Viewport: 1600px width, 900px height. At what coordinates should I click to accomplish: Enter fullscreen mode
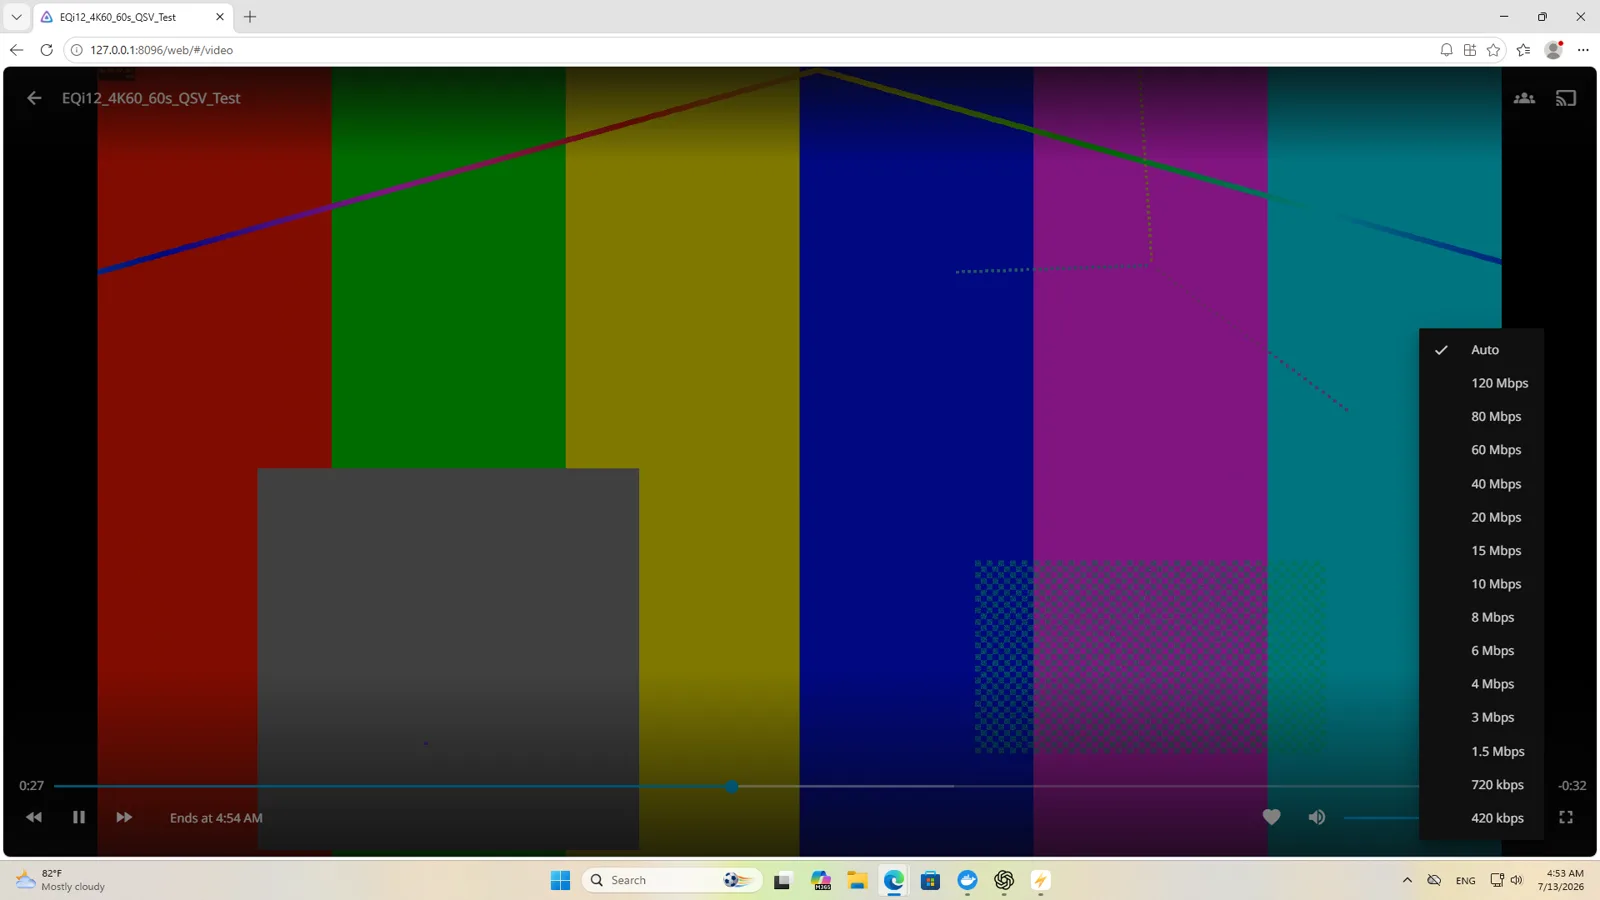pos(1566,817)
